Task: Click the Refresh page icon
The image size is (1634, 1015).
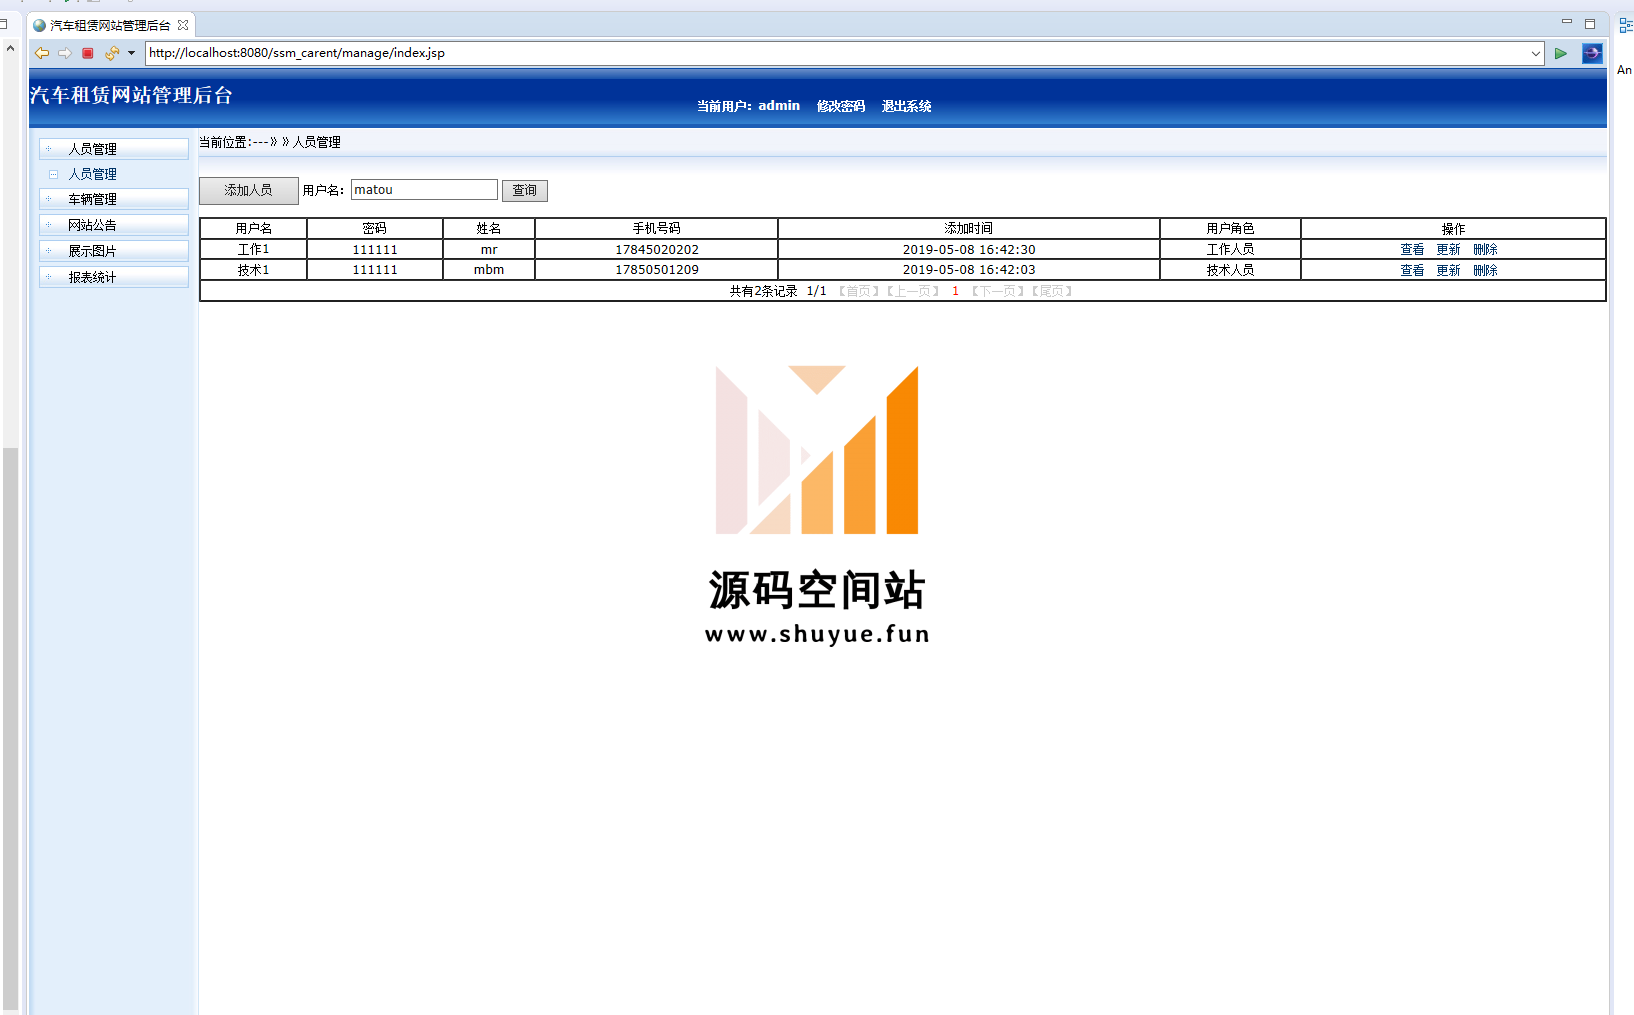Action: 111,53
